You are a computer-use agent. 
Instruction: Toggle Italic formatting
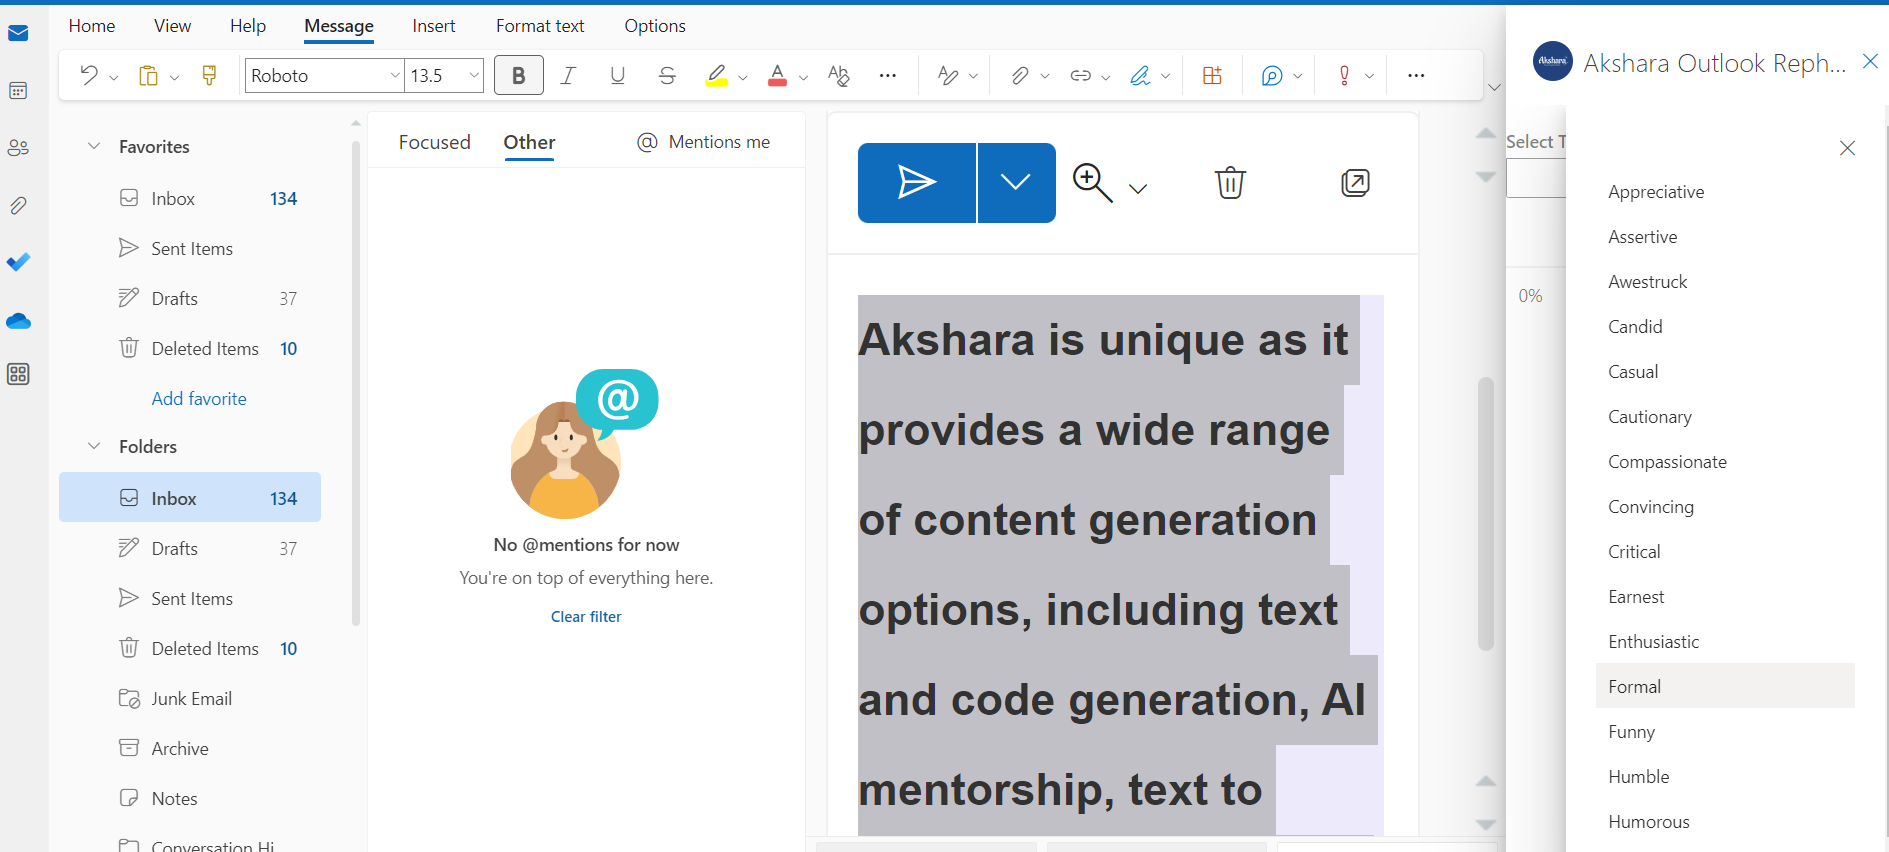click(x=568, y=76)
